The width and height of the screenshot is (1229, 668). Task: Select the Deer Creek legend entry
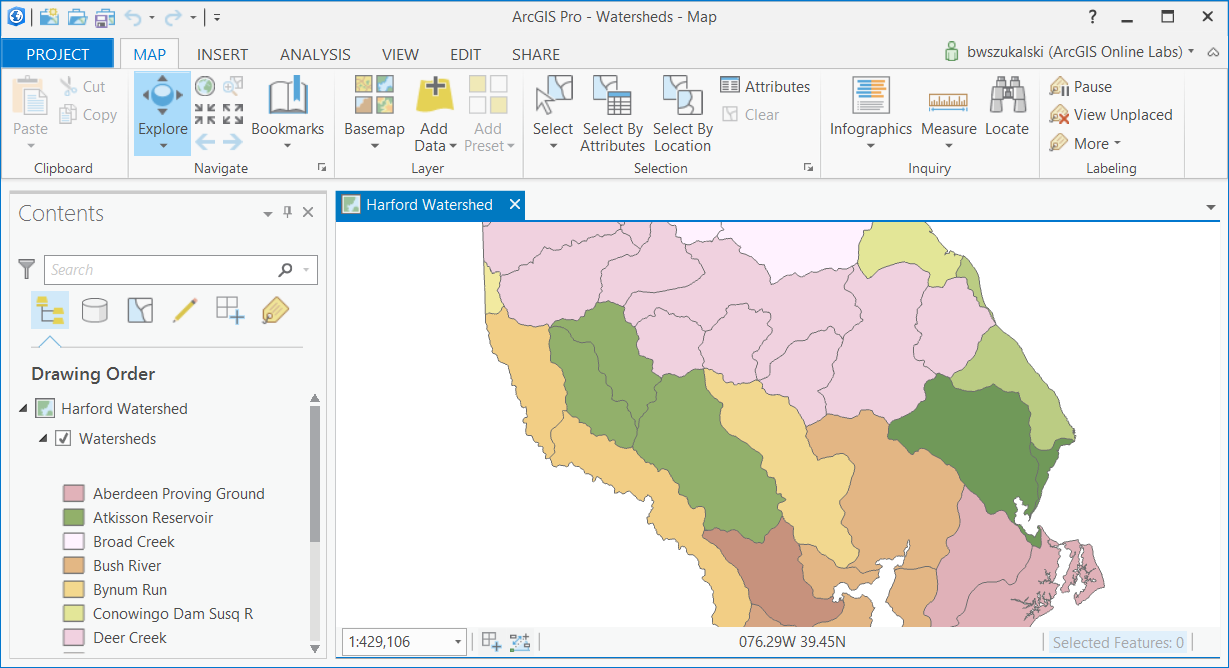pyautogui.click(x=130, y=637)
